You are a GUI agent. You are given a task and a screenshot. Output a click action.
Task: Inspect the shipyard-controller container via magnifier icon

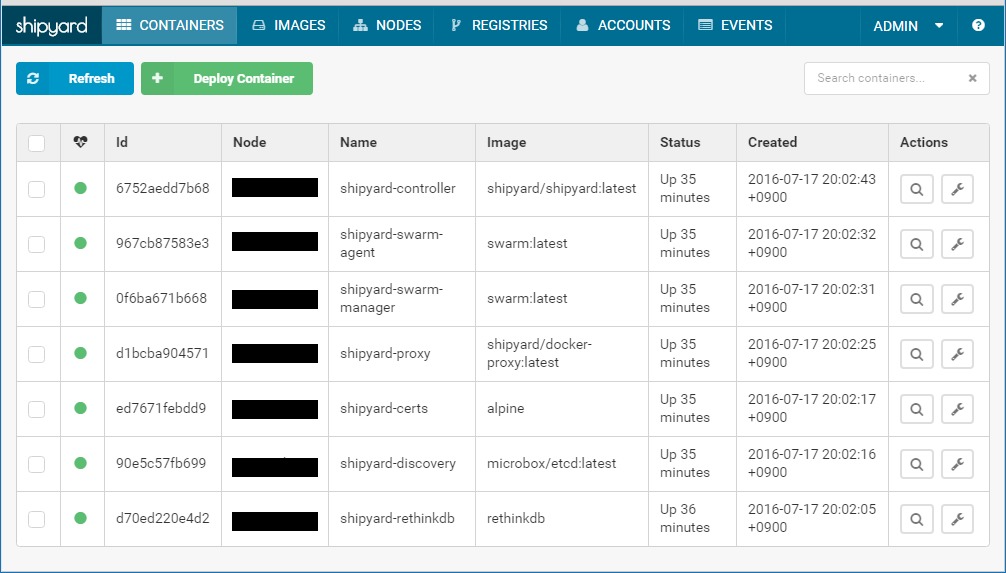917,189
